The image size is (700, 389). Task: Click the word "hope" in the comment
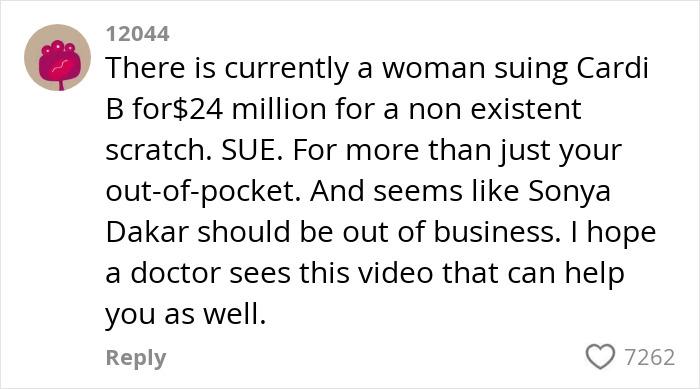pyautogui.click(x=621, y=234)
